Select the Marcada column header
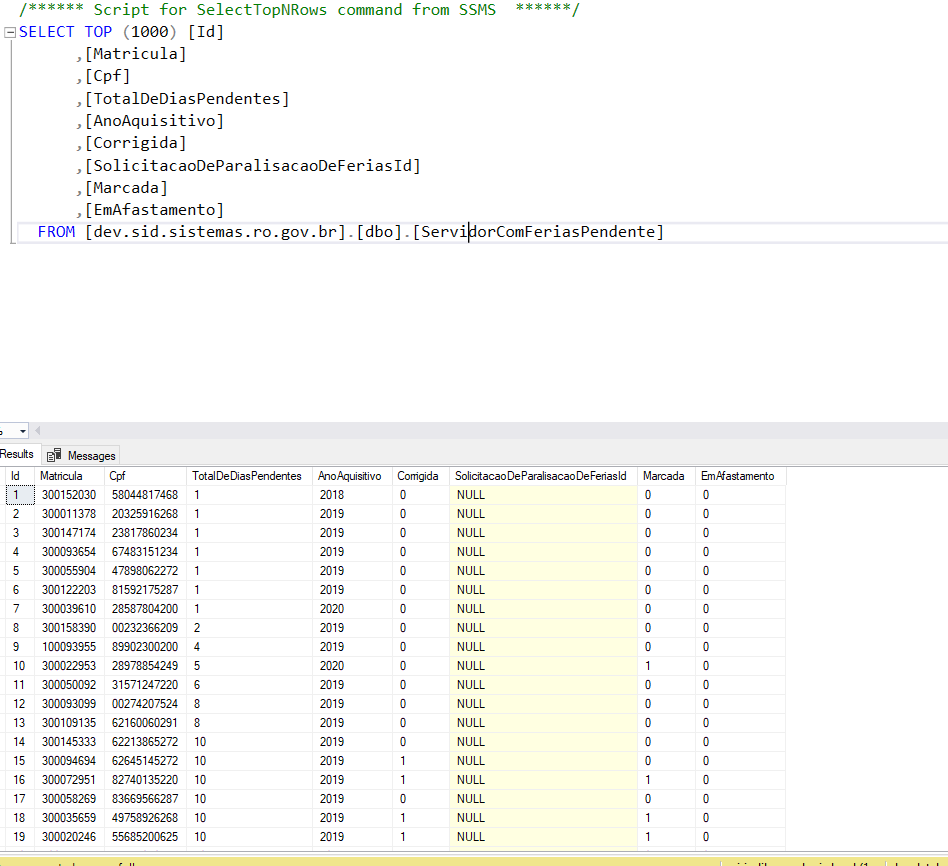 coord(666,476)
